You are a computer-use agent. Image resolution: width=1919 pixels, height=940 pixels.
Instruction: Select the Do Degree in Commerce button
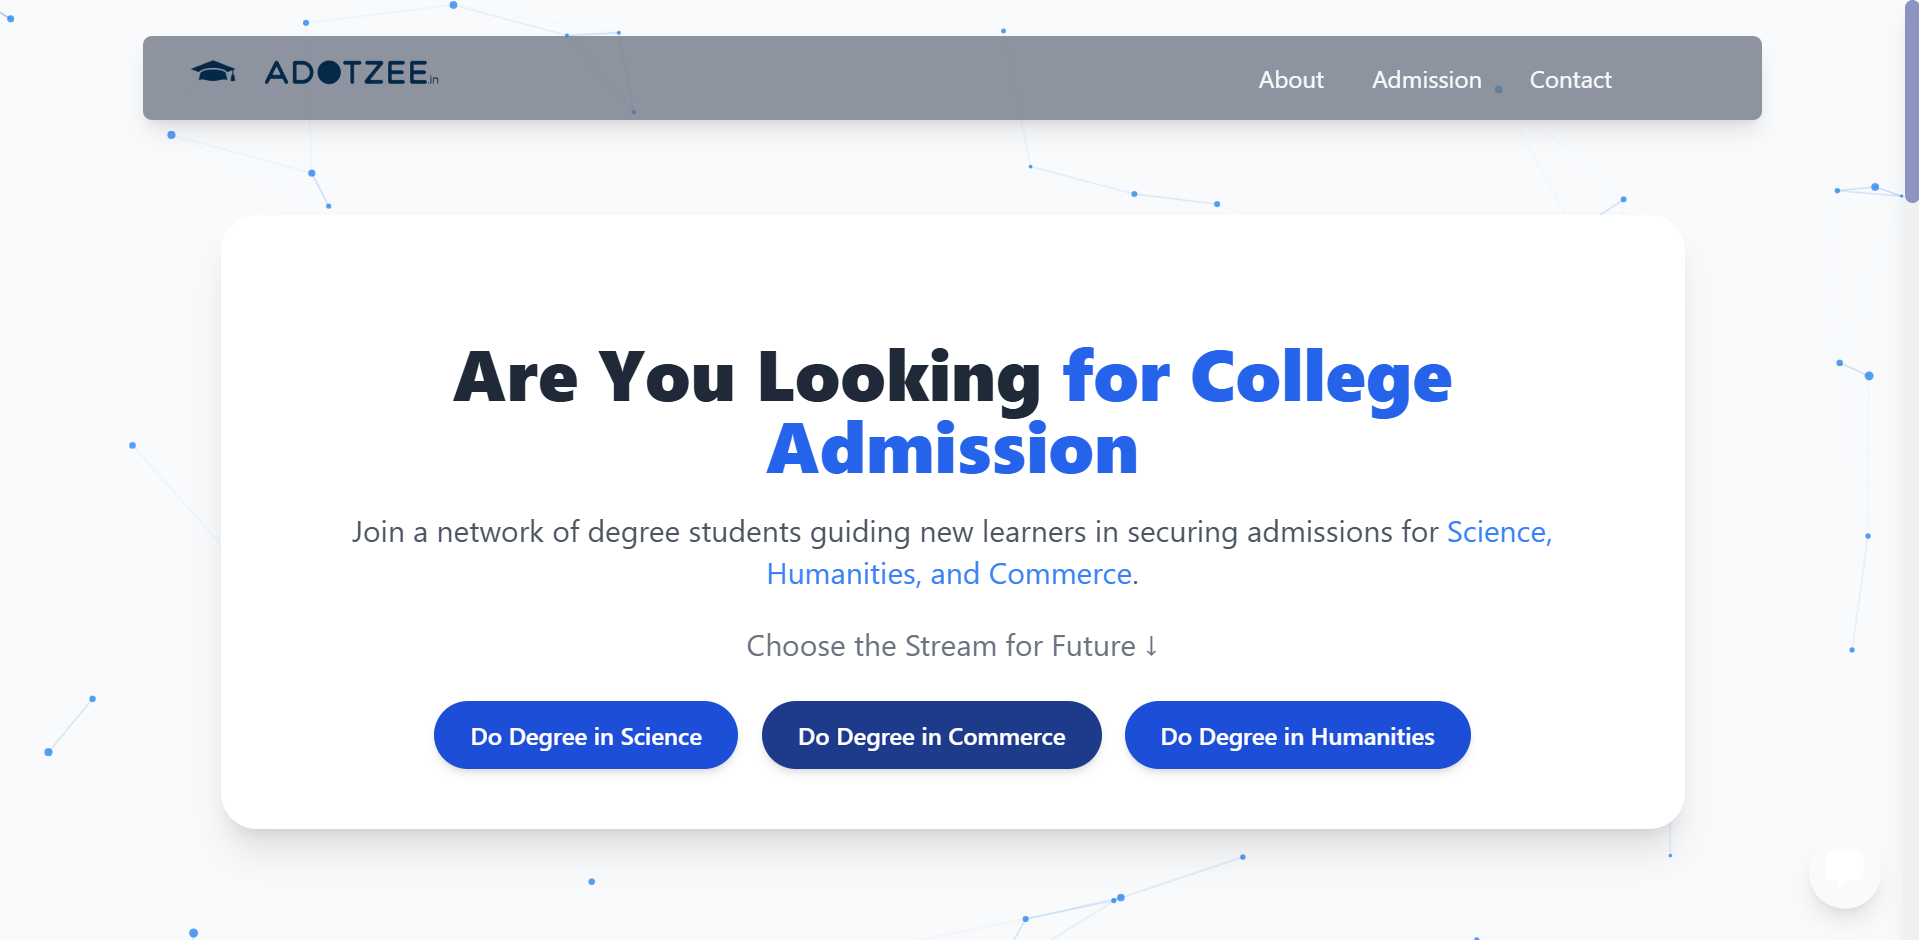[931, 736]
